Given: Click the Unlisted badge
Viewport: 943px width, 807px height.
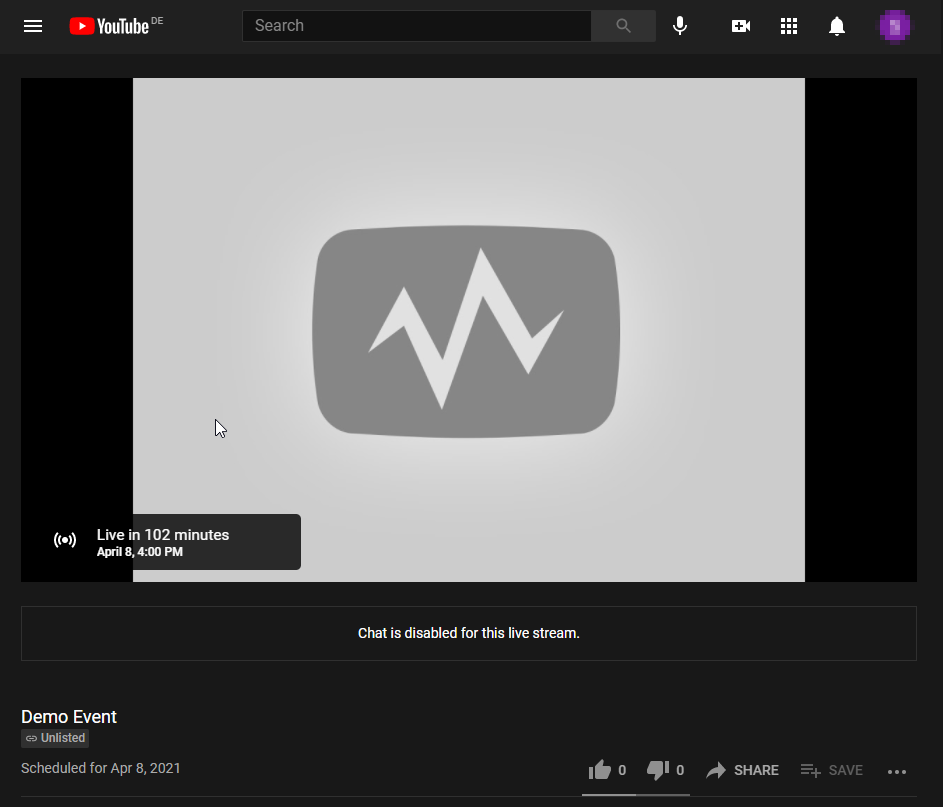Looking at the screenshot, I should pos(55,738).
